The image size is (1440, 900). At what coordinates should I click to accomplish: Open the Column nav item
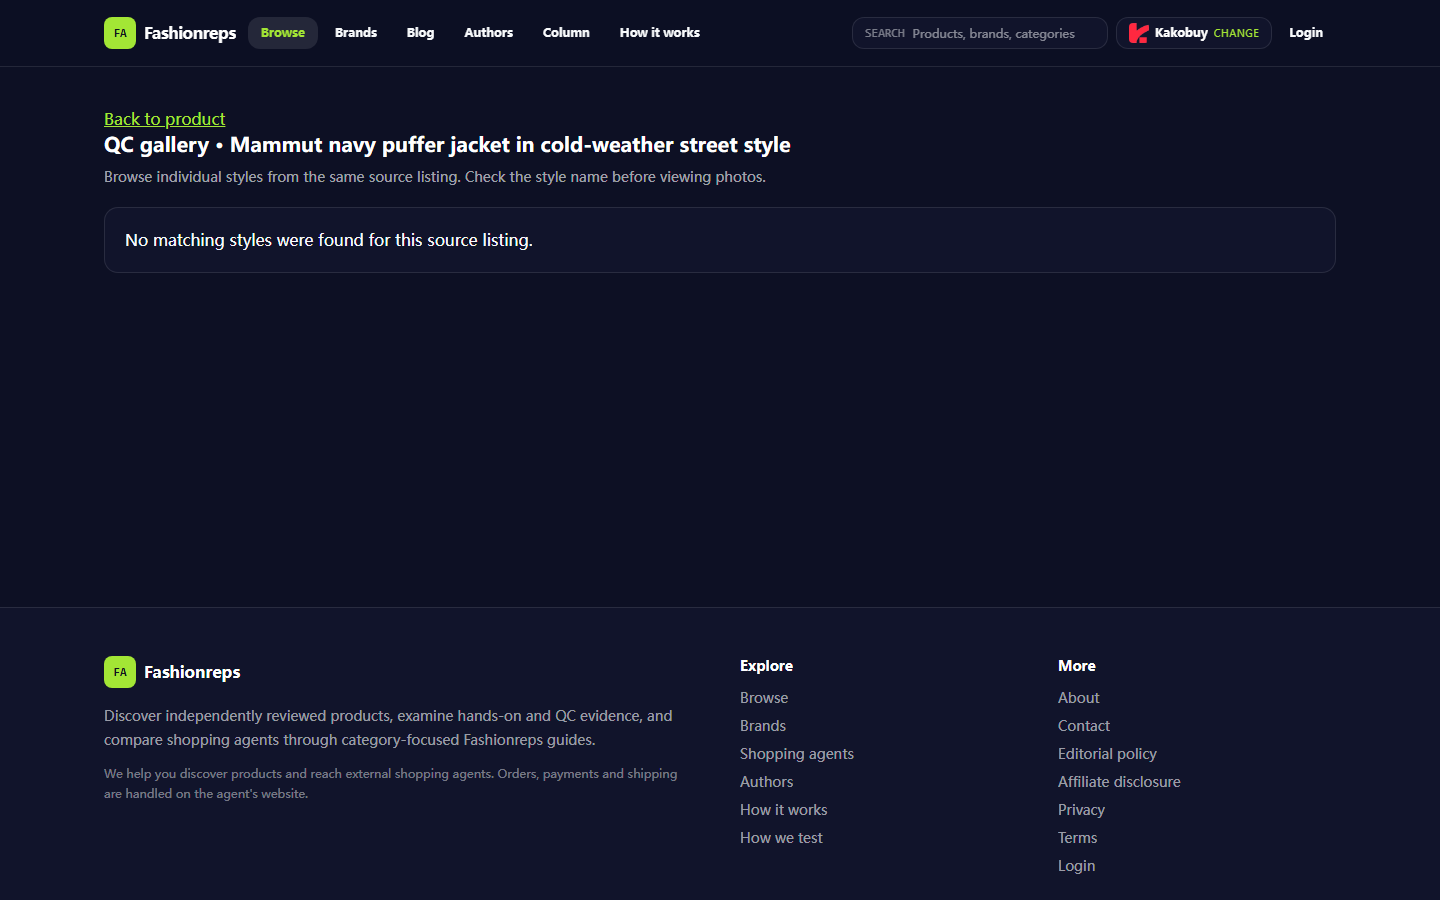click(x=566, y=33)
